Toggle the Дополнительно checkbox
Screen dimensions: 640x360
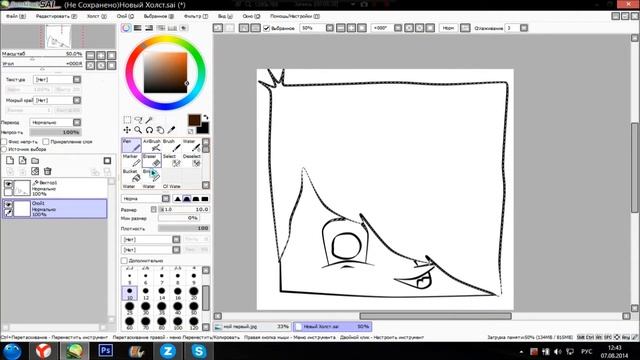(x=124, y=260)
